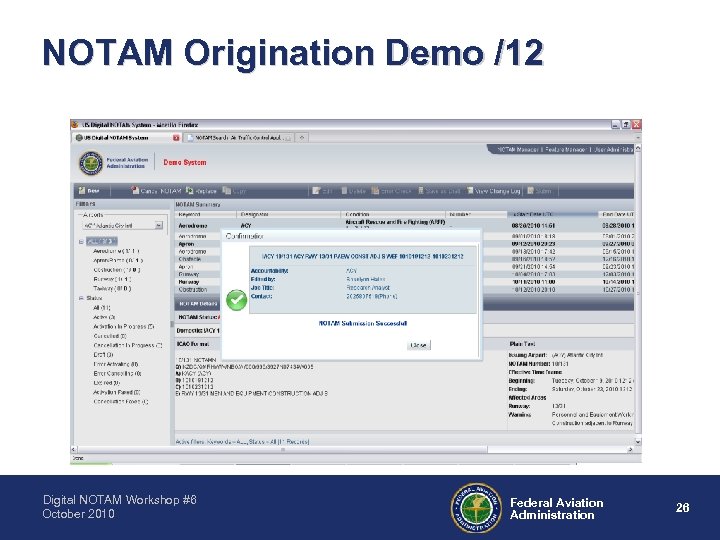The height and width of the screenshot is (540, 720).
Task: Click the horizontal scrollbar left arrow
Action: (73, 449)
